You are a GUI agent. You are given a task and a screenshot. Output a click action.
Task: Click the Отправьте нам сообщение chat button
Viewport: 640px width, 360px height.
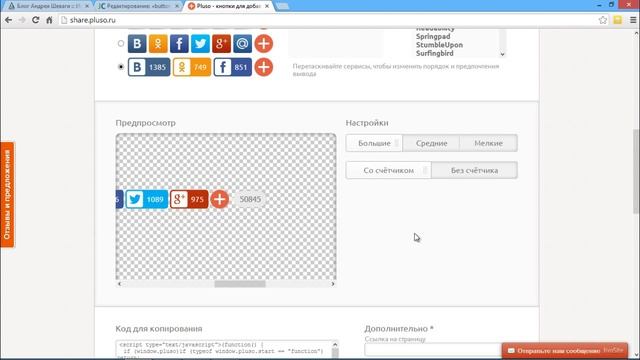565,351
